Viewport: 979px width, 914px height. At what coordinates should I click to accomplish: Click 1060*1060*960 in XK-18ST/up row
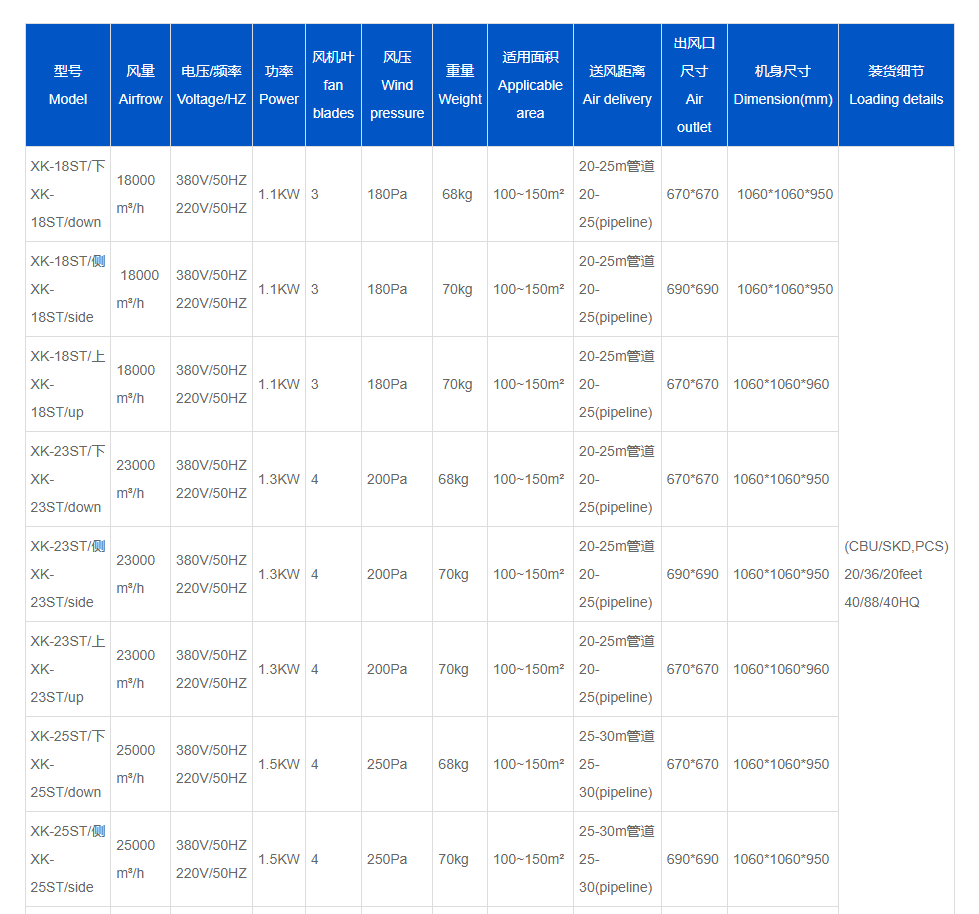click(781, 384)
